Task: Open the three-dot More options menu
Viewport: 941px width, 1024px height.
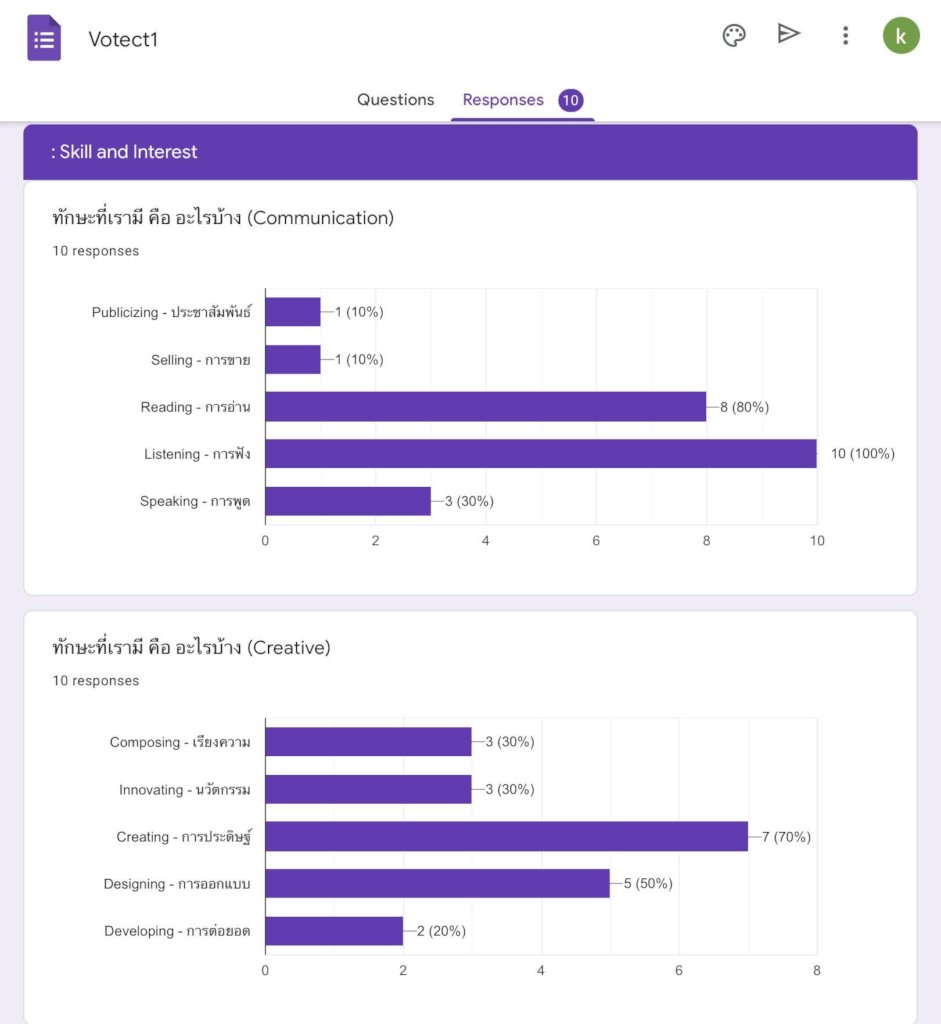Action: click(845, 35)
